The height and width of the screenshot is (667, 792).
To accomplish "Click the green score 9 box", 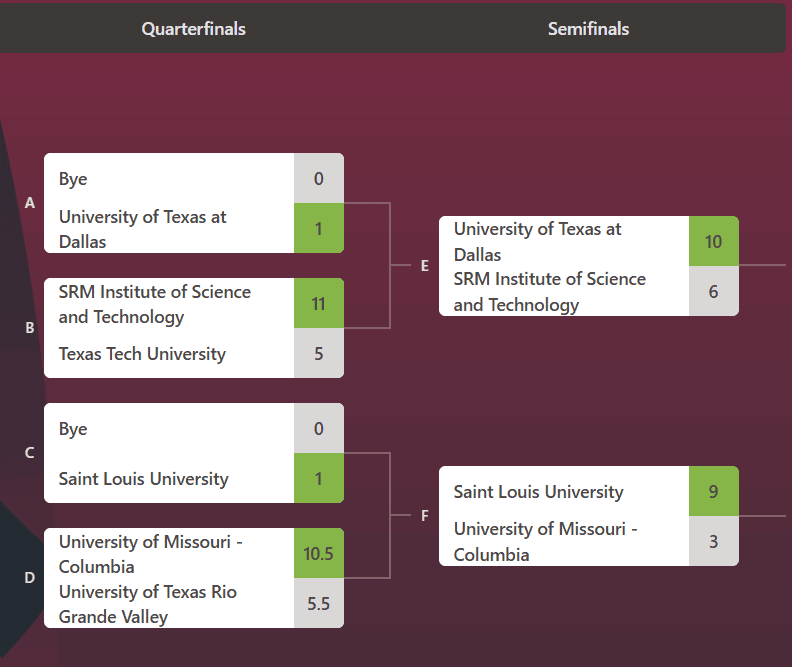I will pyautogui.click(x=714, y=492).
